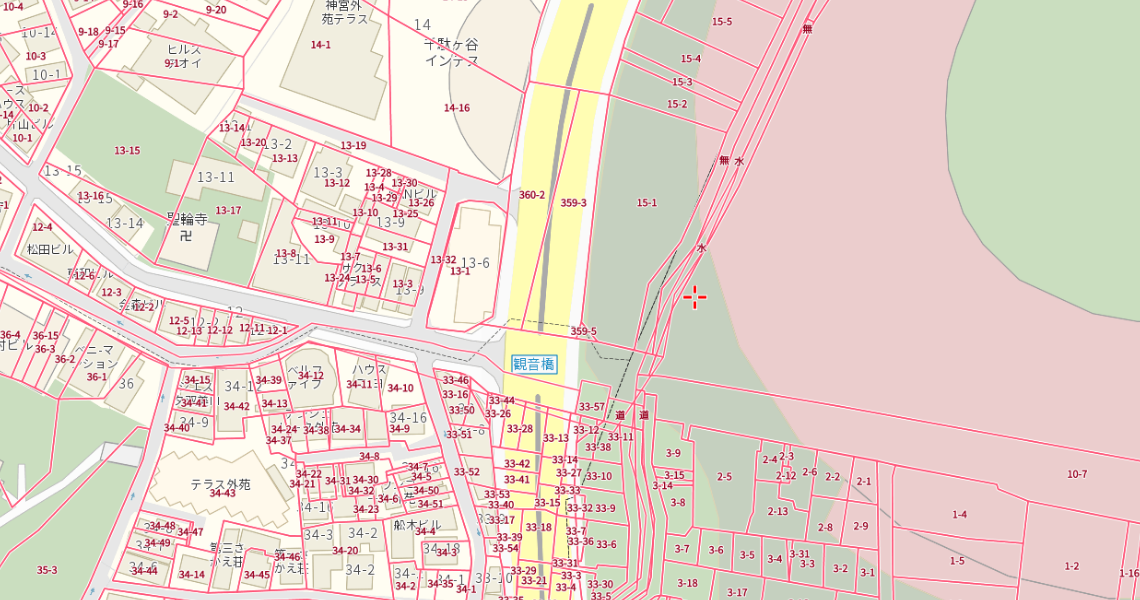
Task: Click the temple symbol below 聖輪寺
Action: pos(185,236)
